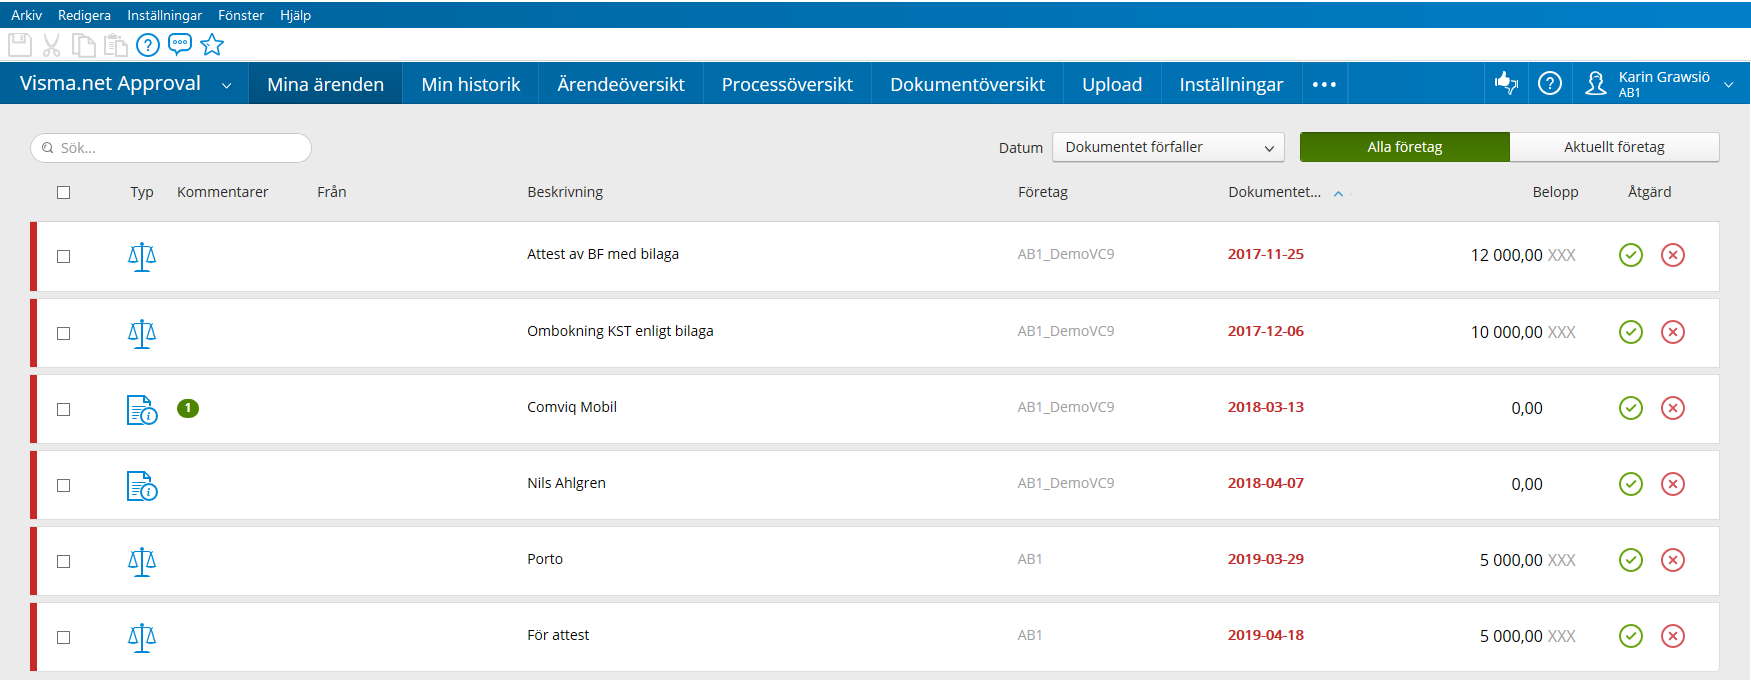Click the favorites star toolbar icon

coord(212,45)
